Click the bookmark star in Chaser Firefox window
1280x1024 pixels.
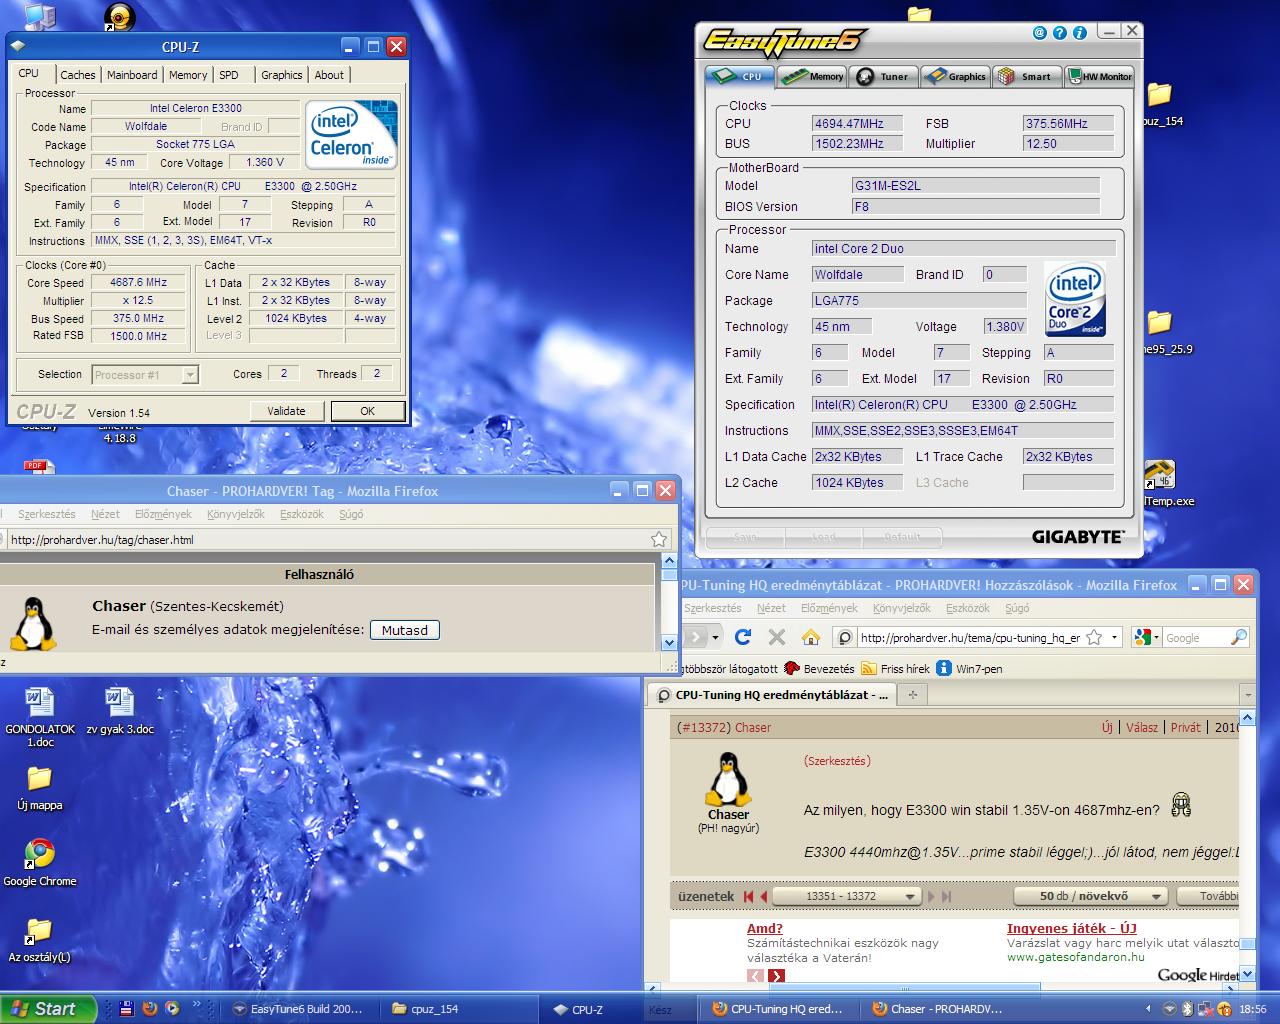pyautogui.click(x=659, y=539)
